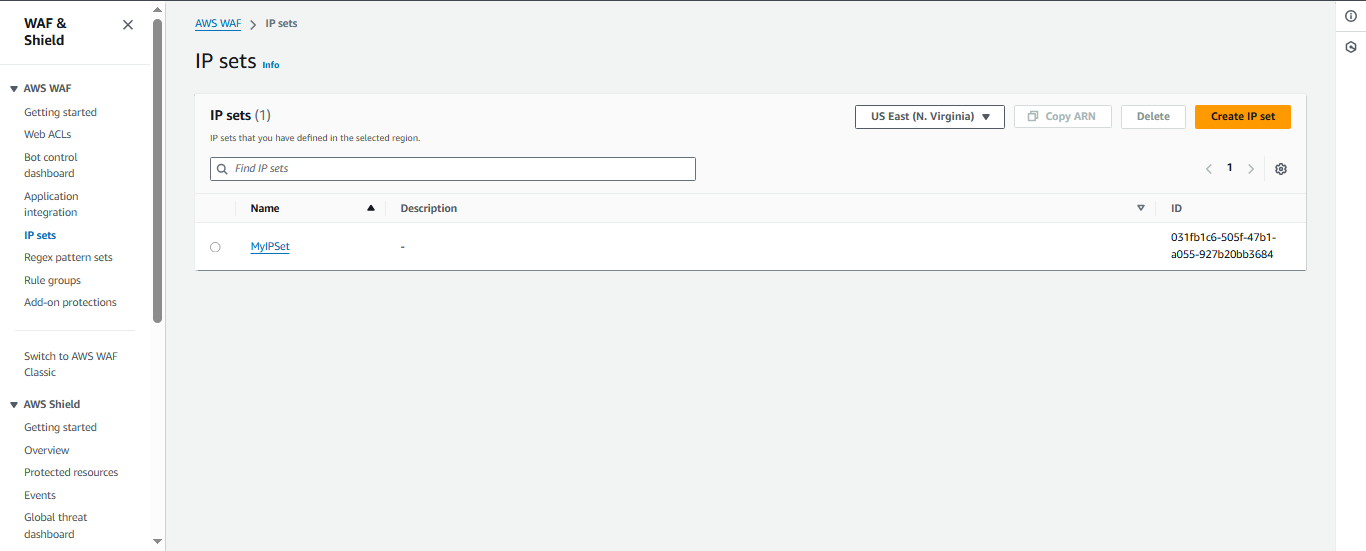Collapse the AWS Shield navigation section
This screenshot has height=551, width=1366.
click(14, 405)
